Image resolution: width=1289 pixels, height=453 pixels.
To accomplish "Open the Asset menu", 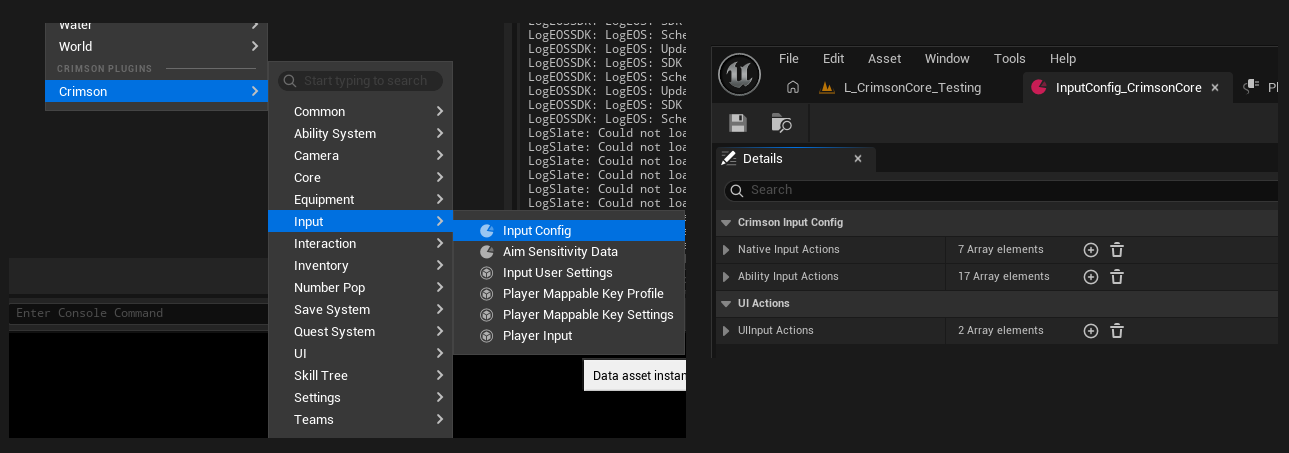I will click(x=885, y=59).
